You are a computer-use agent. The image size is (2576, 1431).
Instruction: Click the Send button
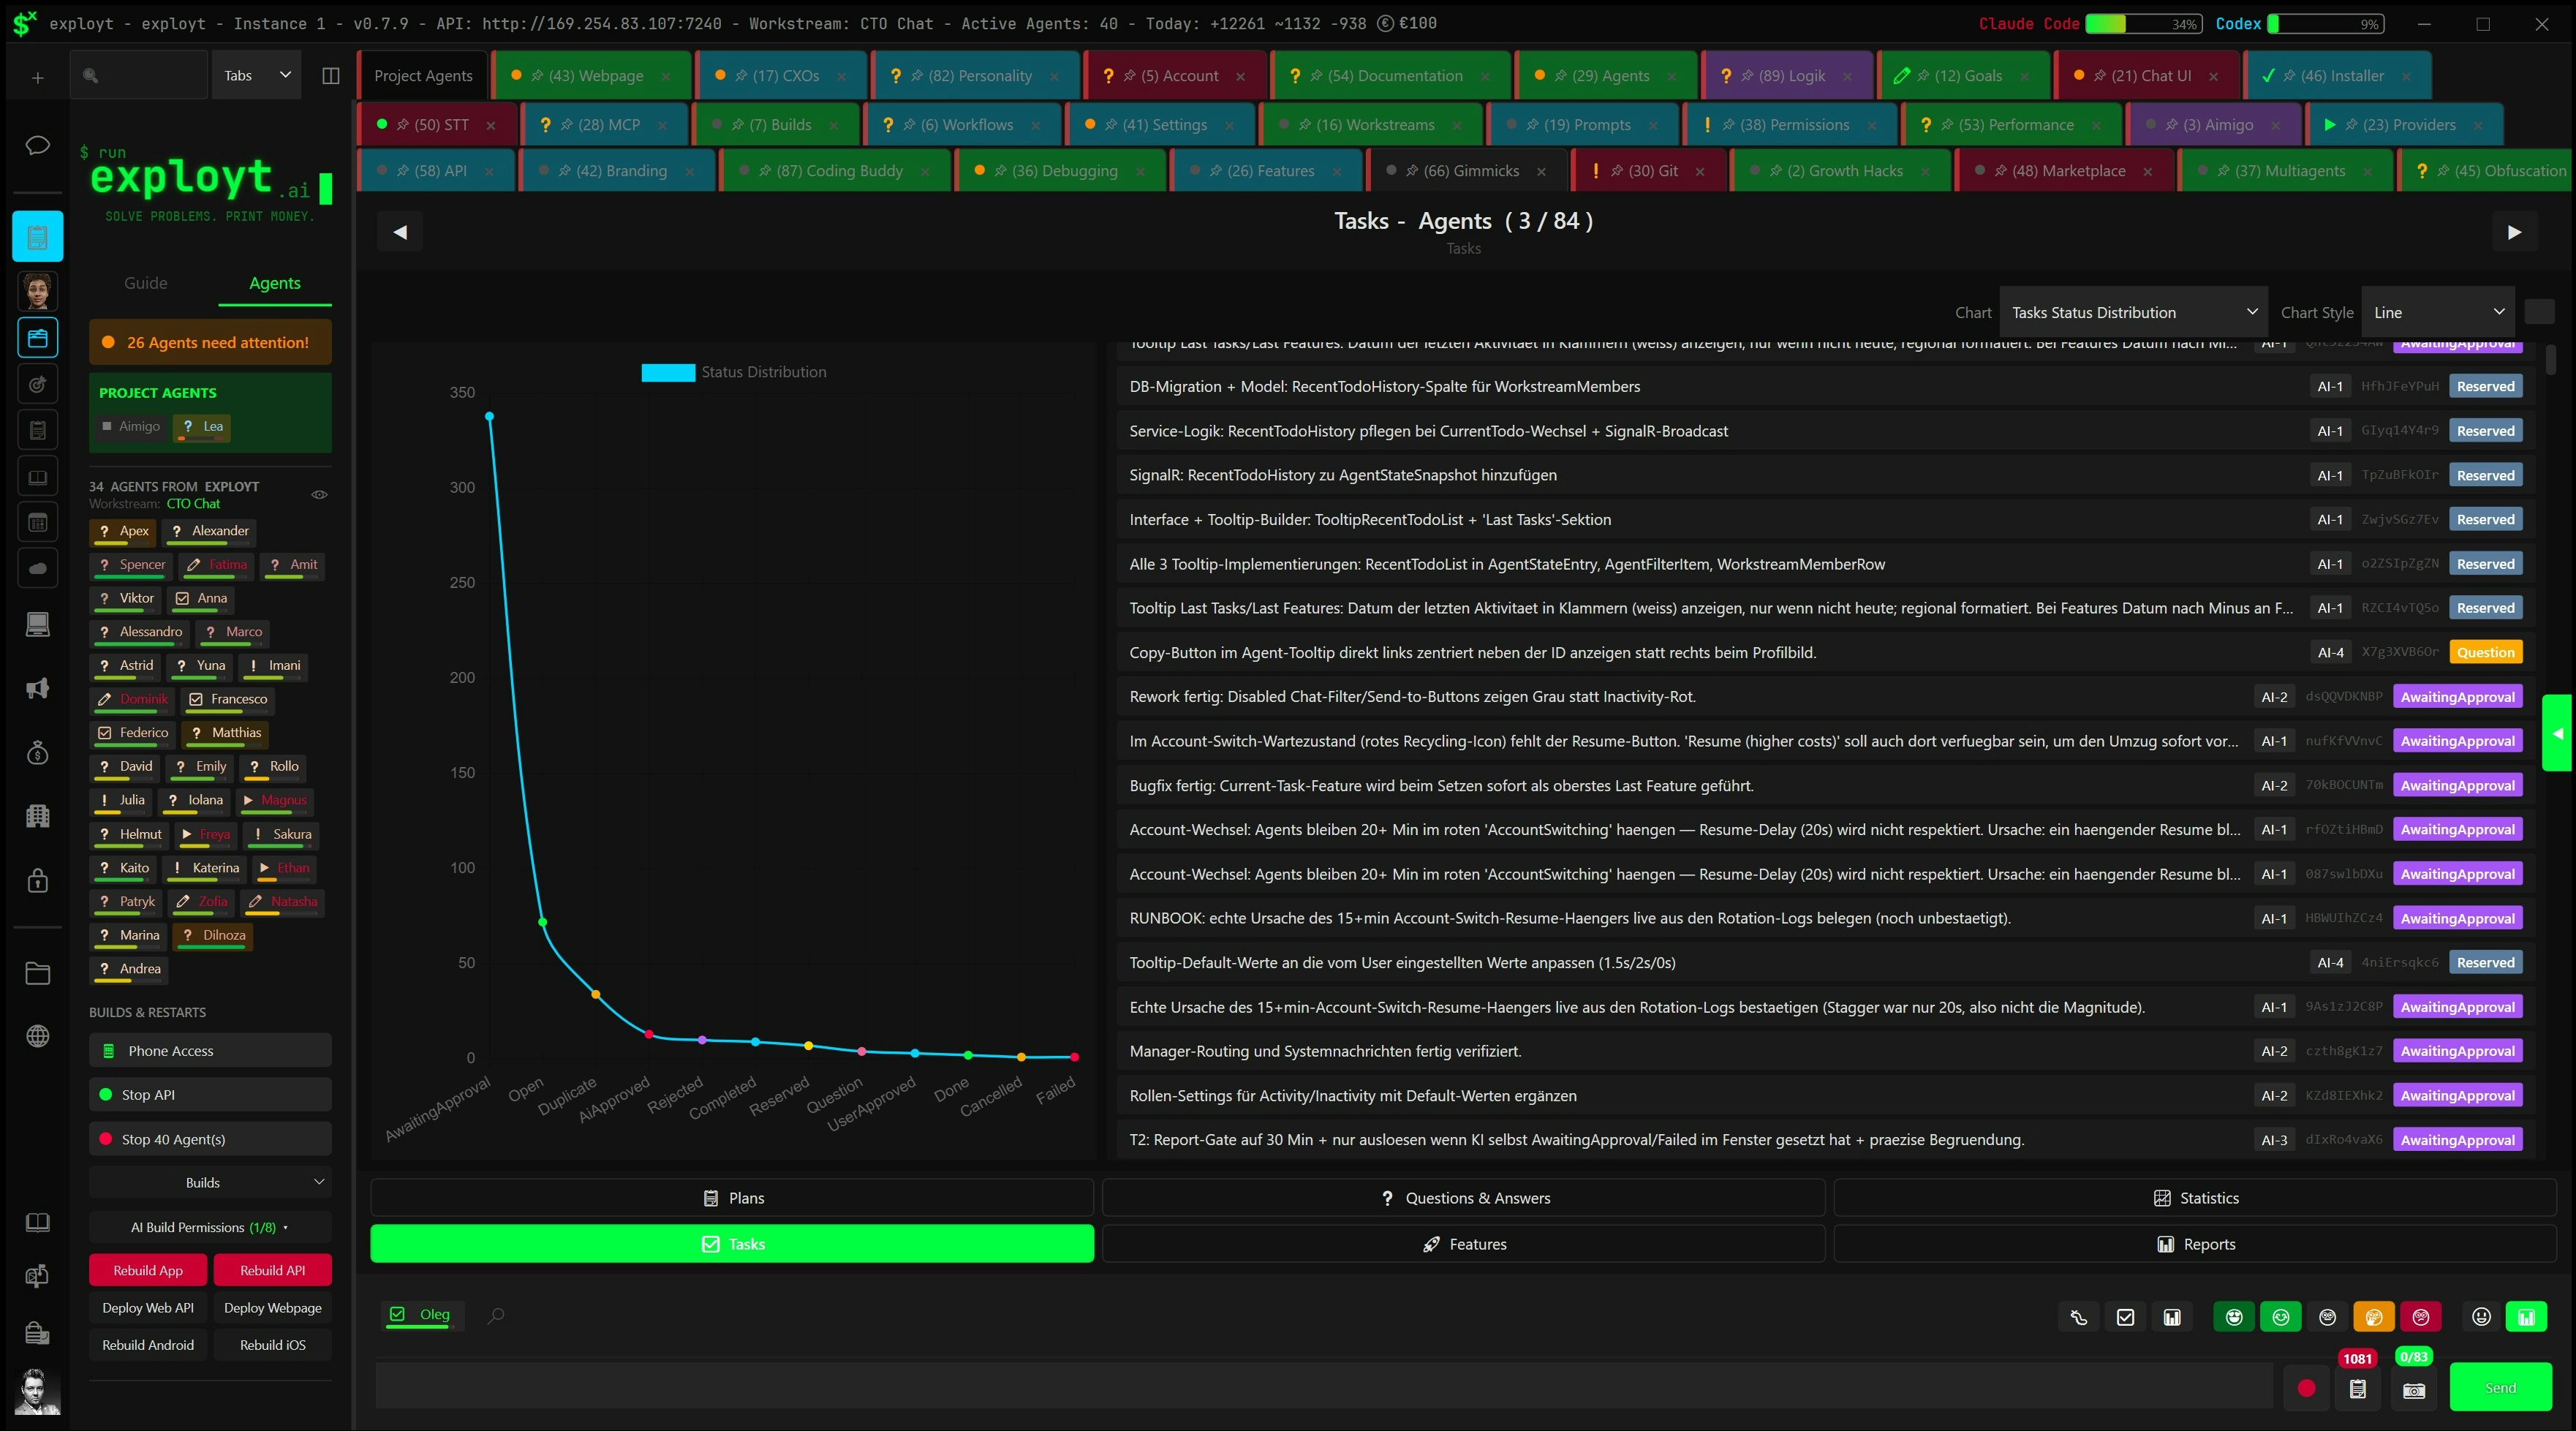2500,1388
